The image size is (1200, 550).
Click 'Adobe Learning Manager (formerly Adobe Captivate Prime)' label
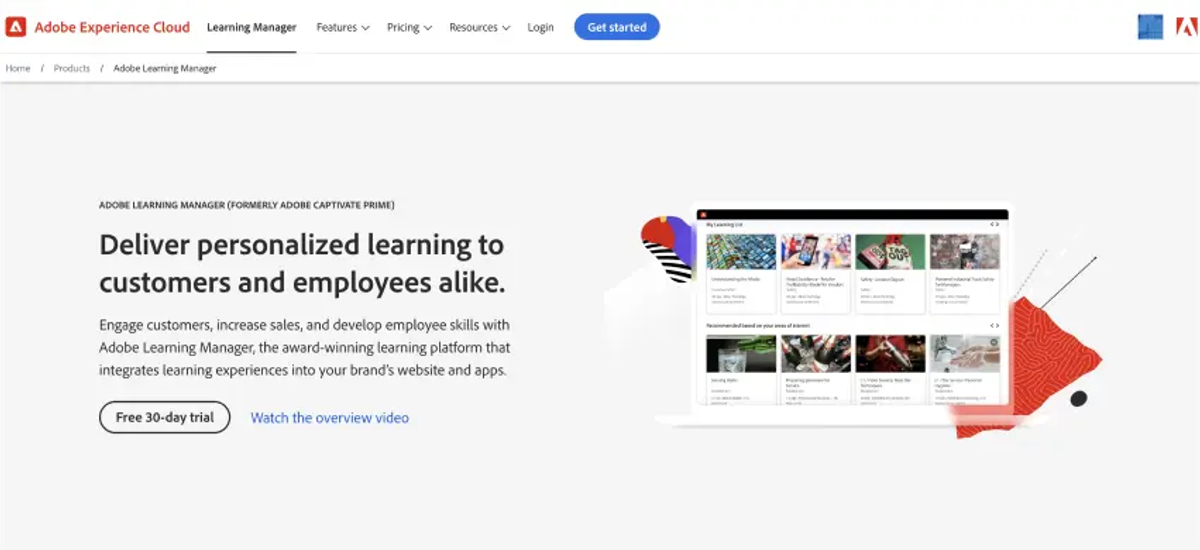247,205
